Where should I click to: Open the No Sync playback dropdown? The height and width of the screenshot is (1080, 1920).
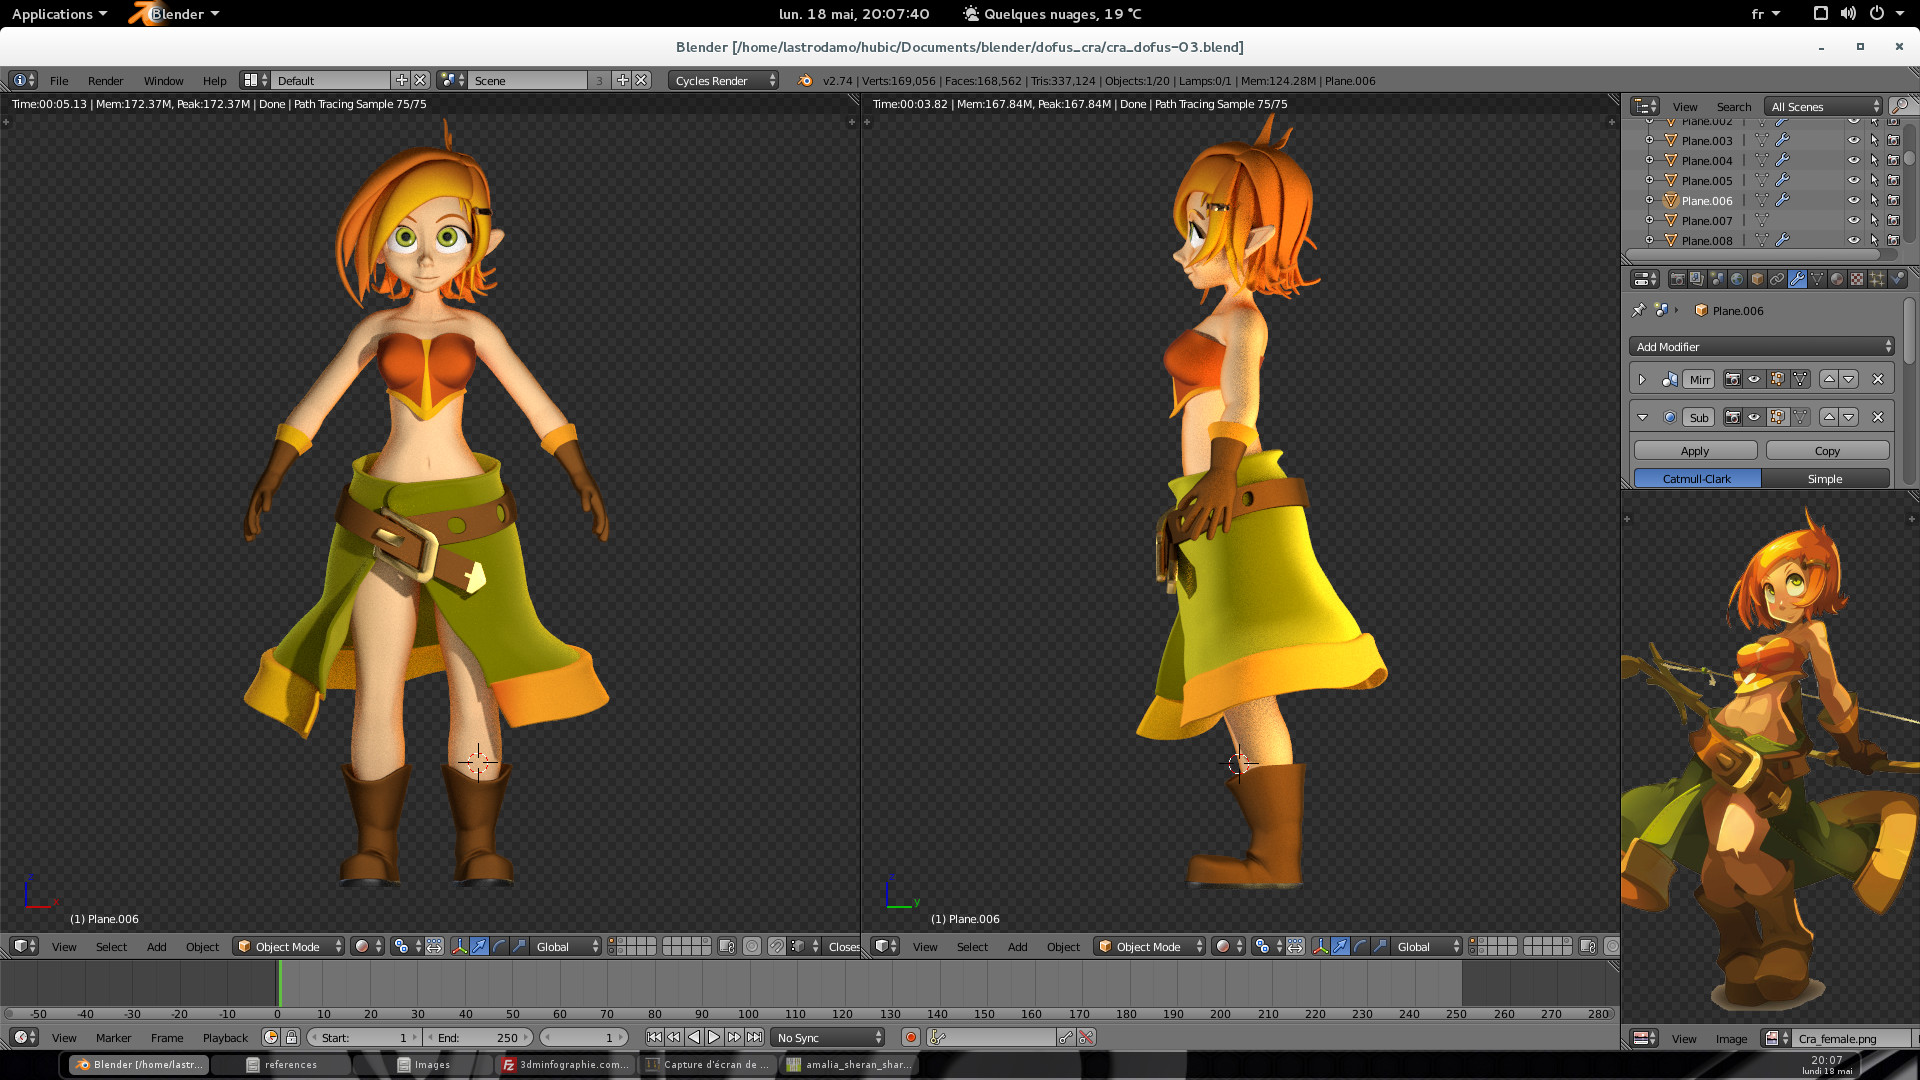[829, 1038]
